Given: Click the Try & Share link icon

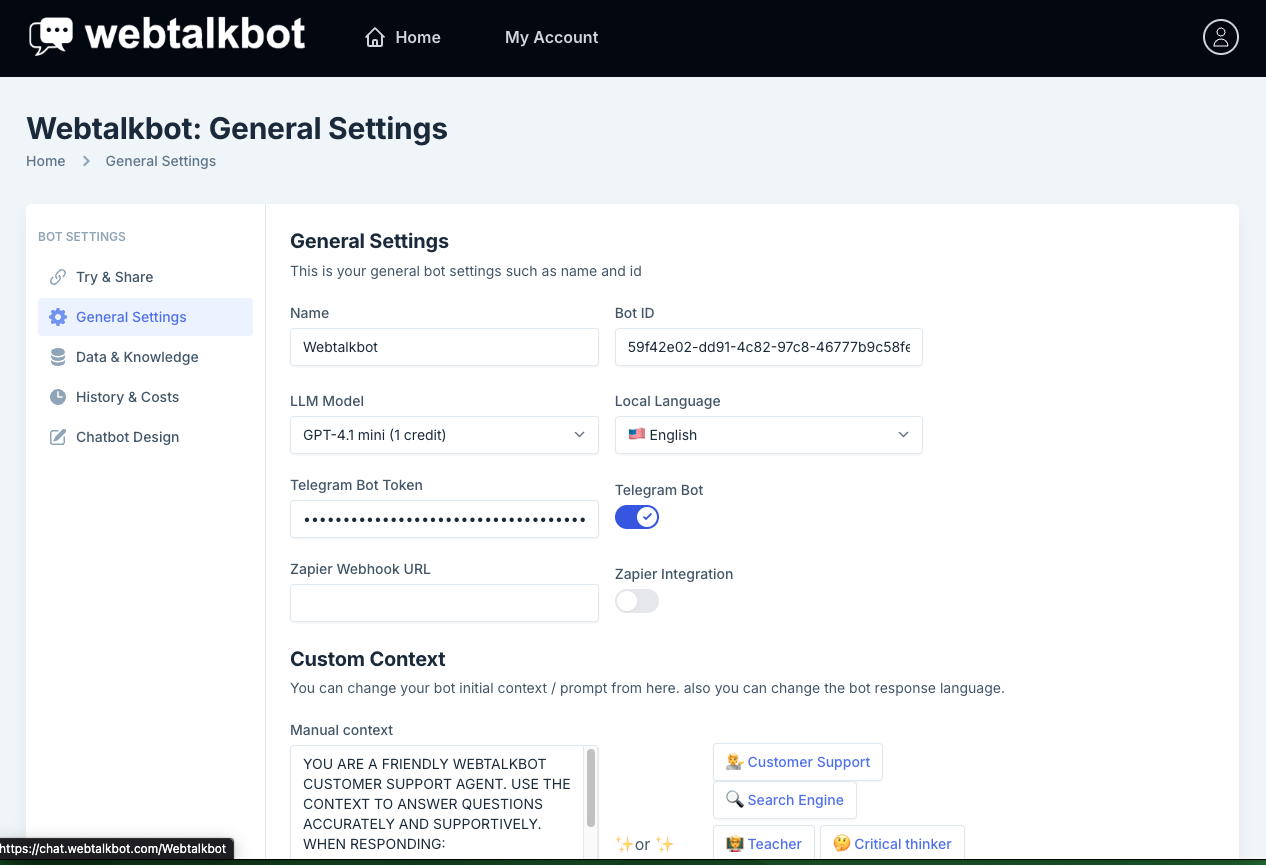Looking at the screenshot, I should coord(58,277).
